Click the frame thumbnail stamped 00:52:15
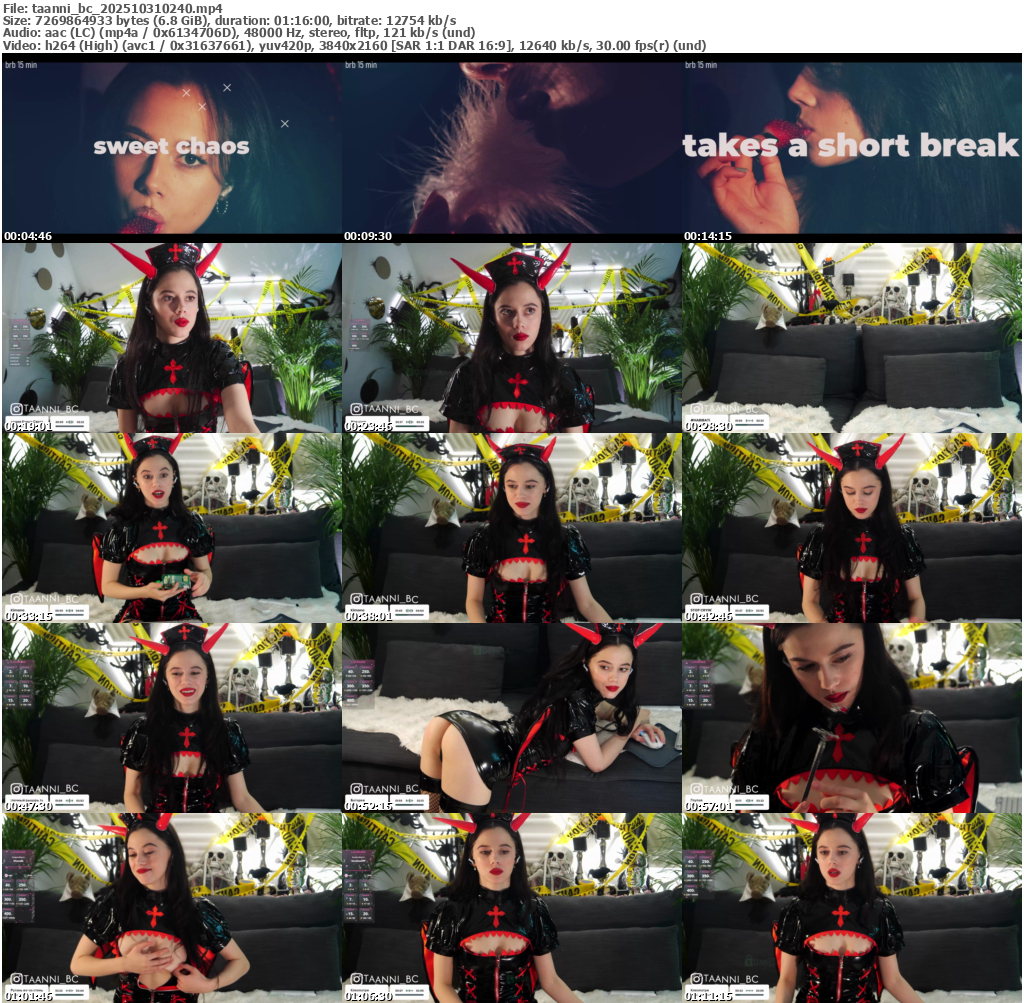 point(512,718)
